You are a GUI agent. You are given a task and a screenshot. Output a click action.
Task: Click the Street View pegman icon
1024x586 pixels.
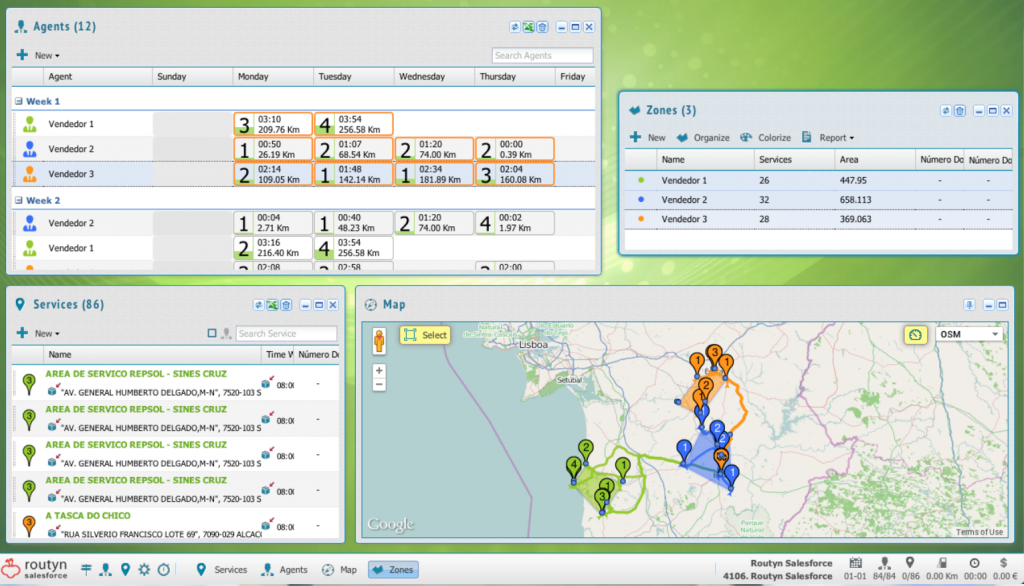click(x=380, y=339)
